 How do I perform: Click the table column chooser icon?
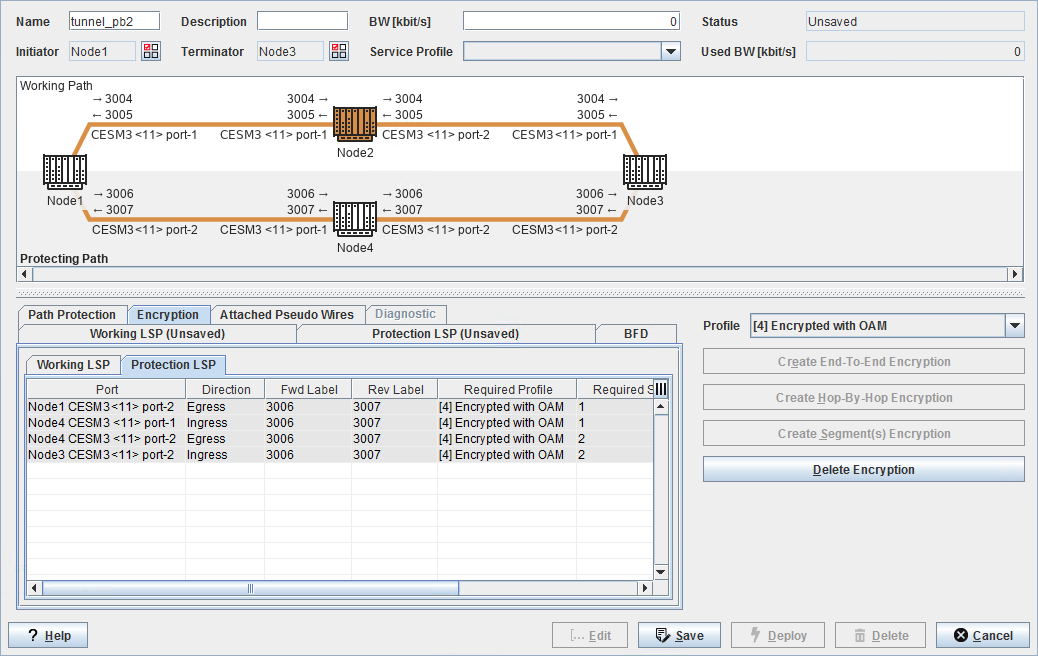[660, 389]
